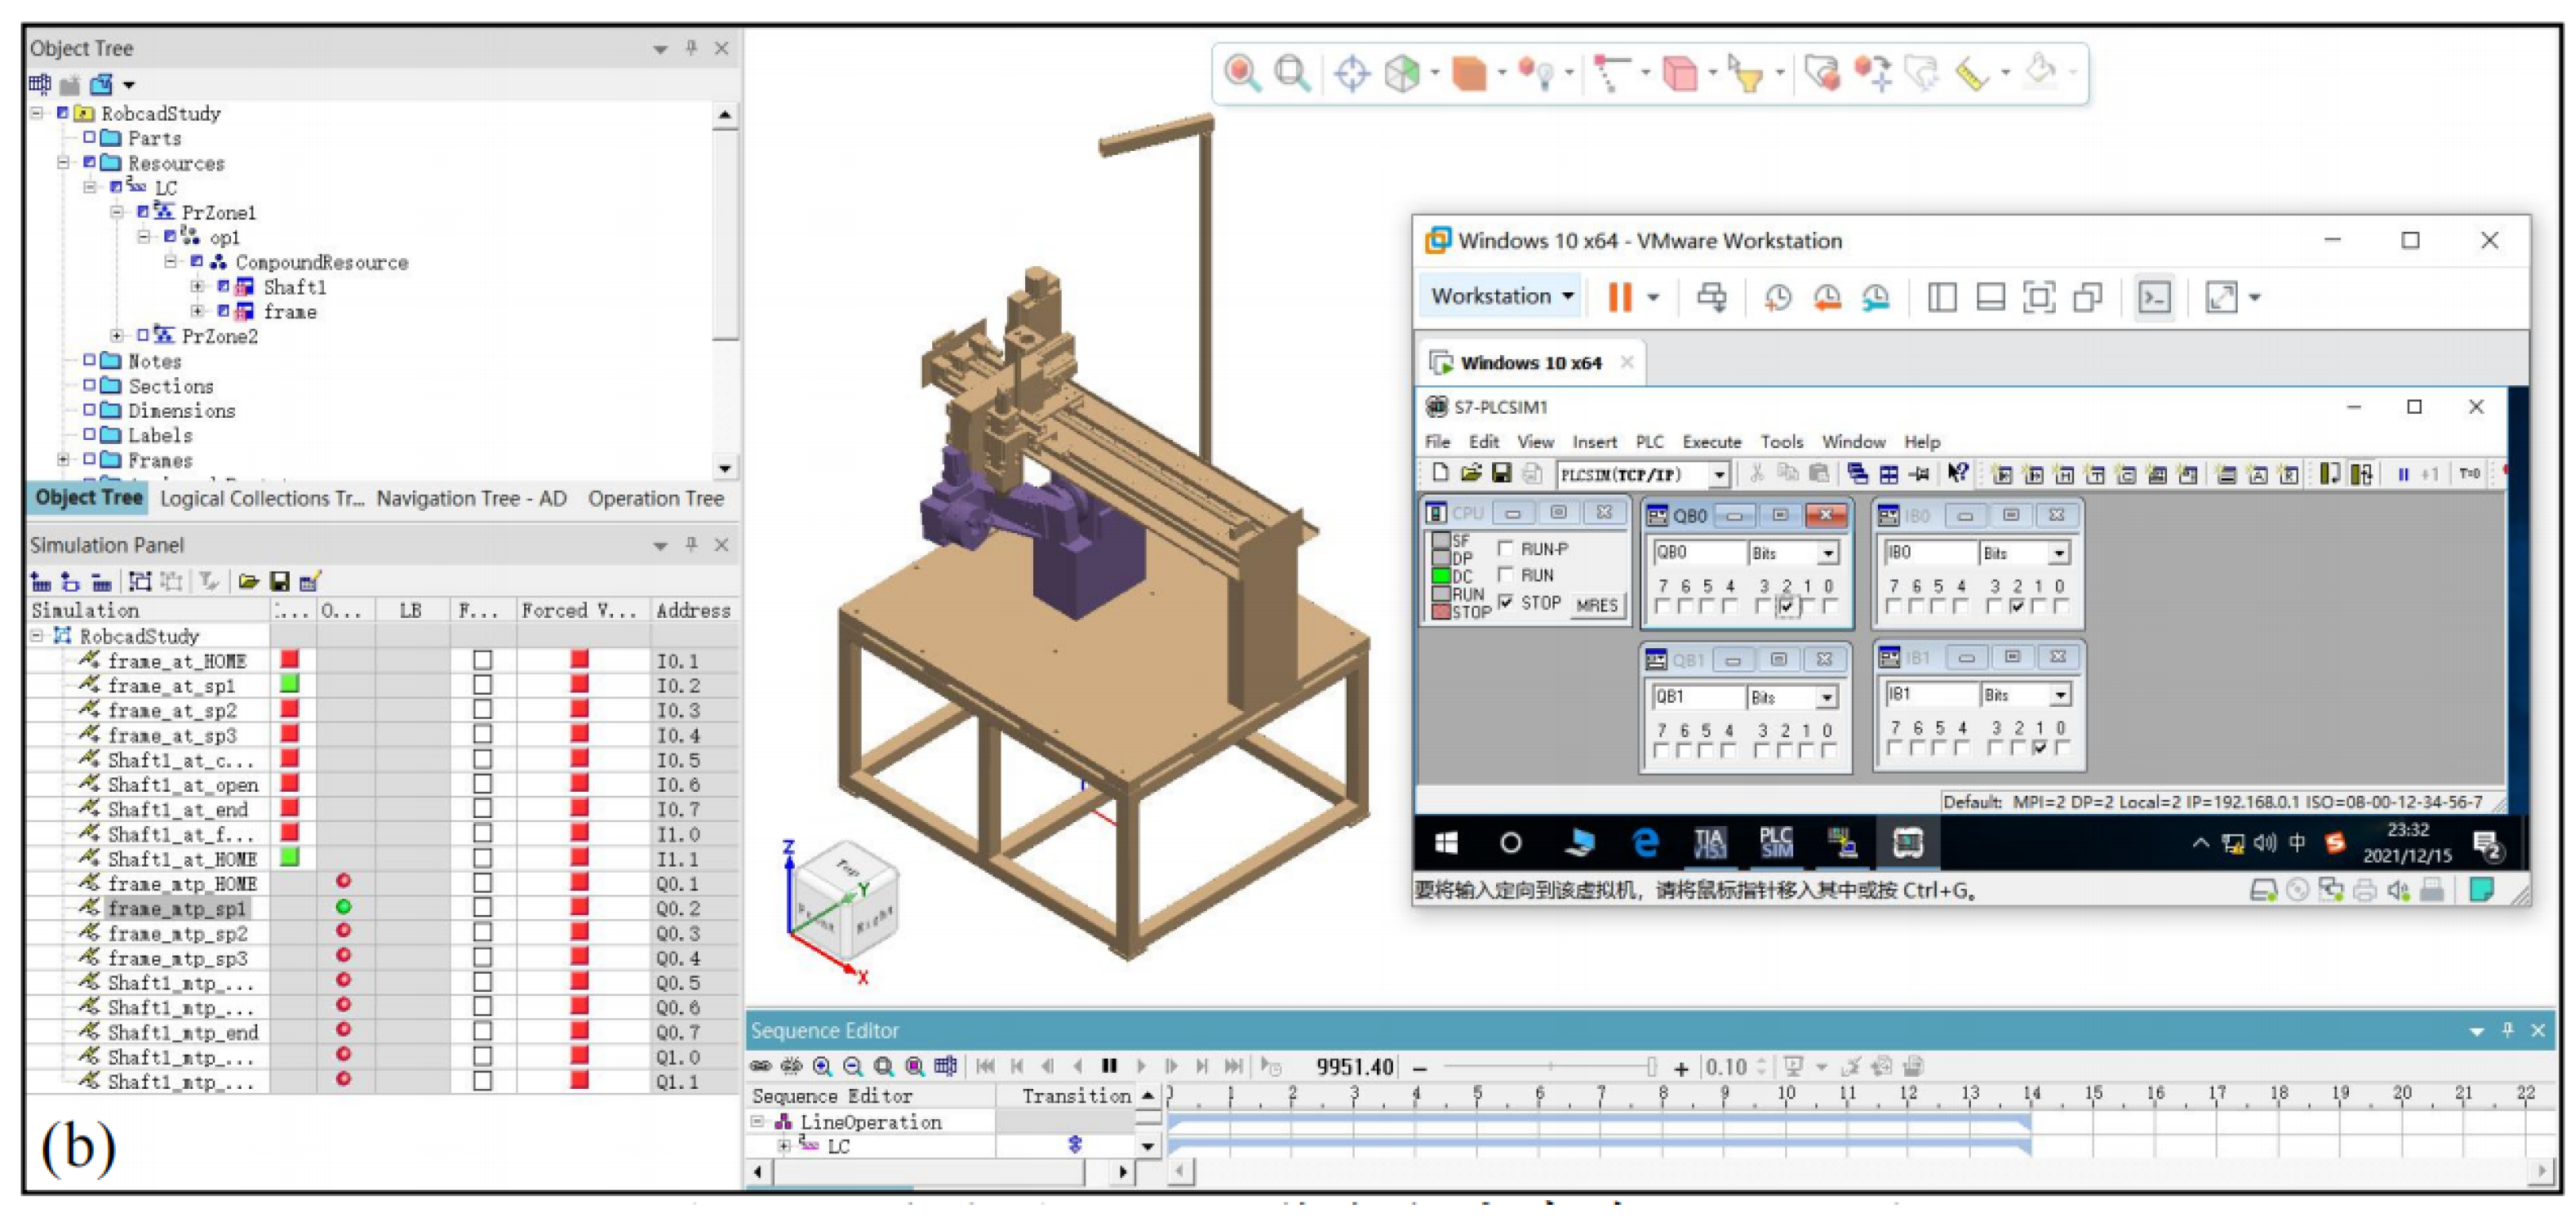Open the Workstation dropdown menu

pyautogui.click(x=1502, y=296)
